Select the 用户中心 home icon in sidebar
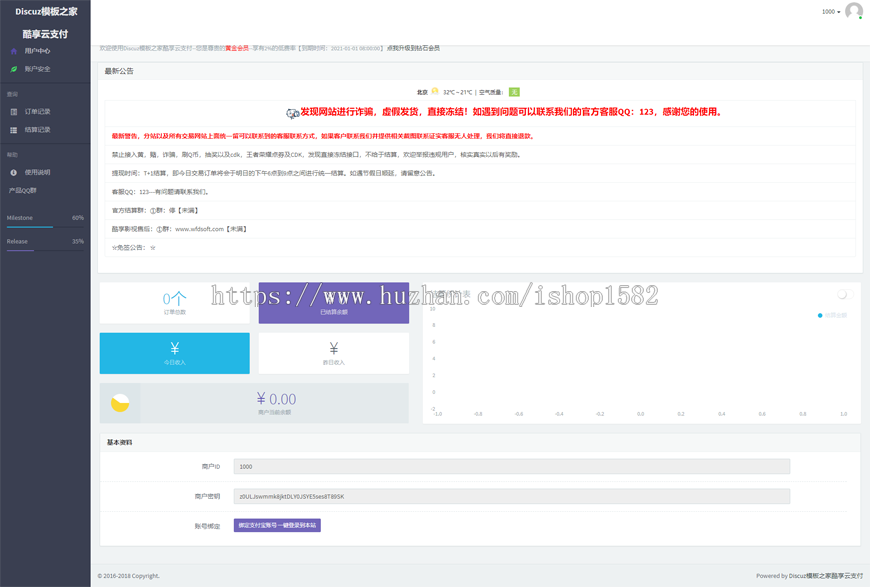Viewport: 870px width, 587px height. [14, 51]
